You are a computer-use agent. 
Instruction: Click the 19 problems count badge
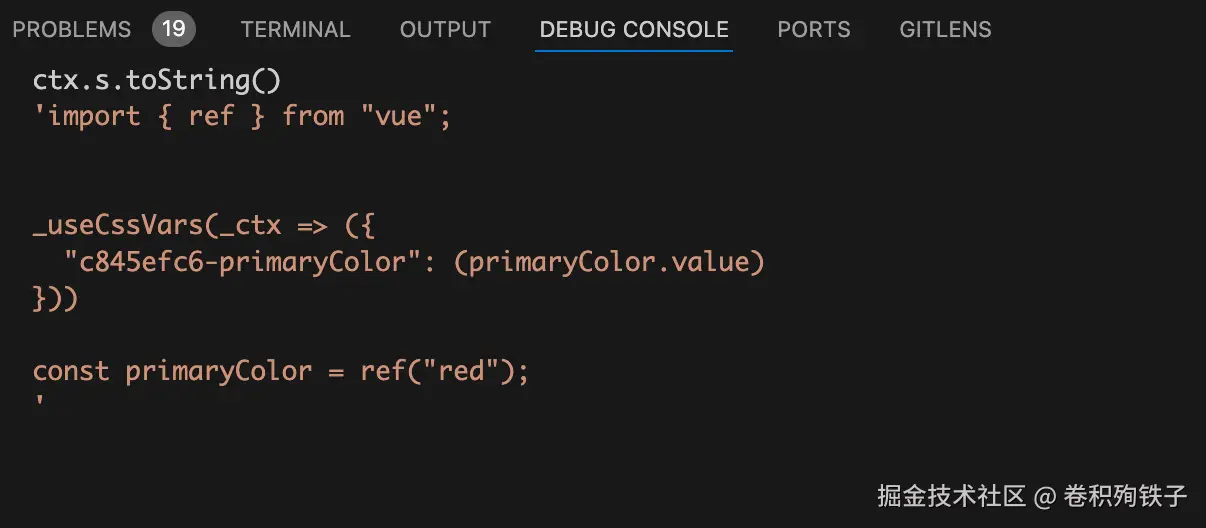coord(174,29)
